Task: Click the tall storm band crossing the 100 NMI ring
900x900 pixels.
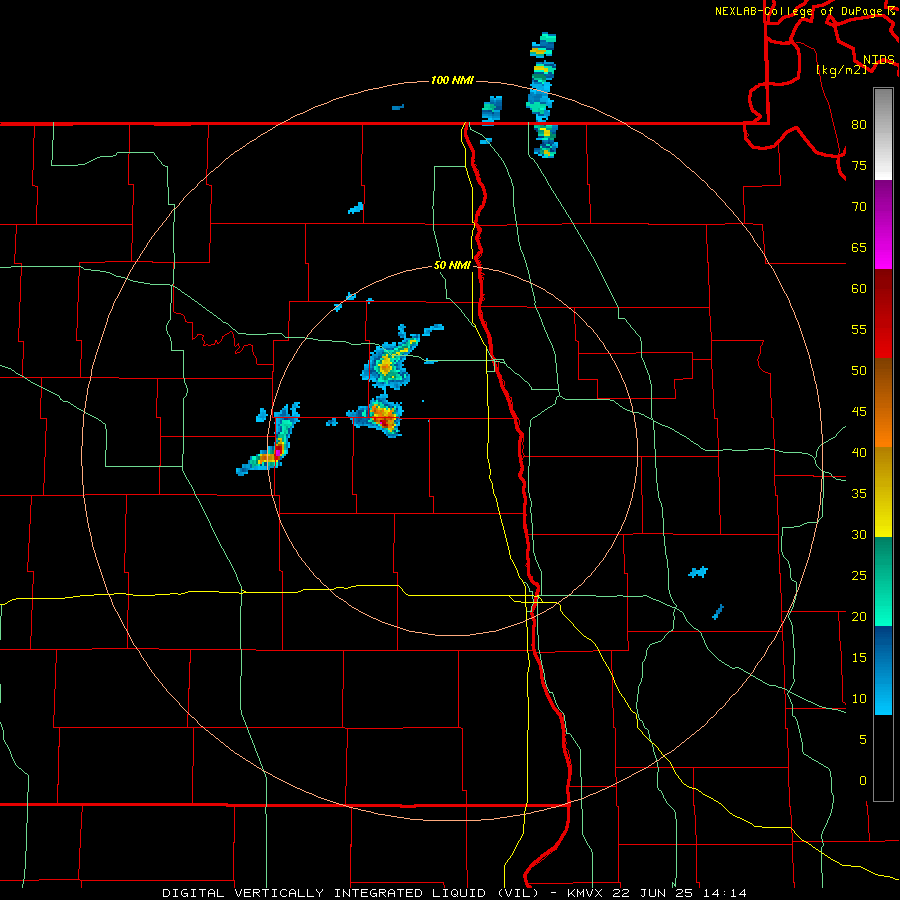Action: tap(542, 95)
